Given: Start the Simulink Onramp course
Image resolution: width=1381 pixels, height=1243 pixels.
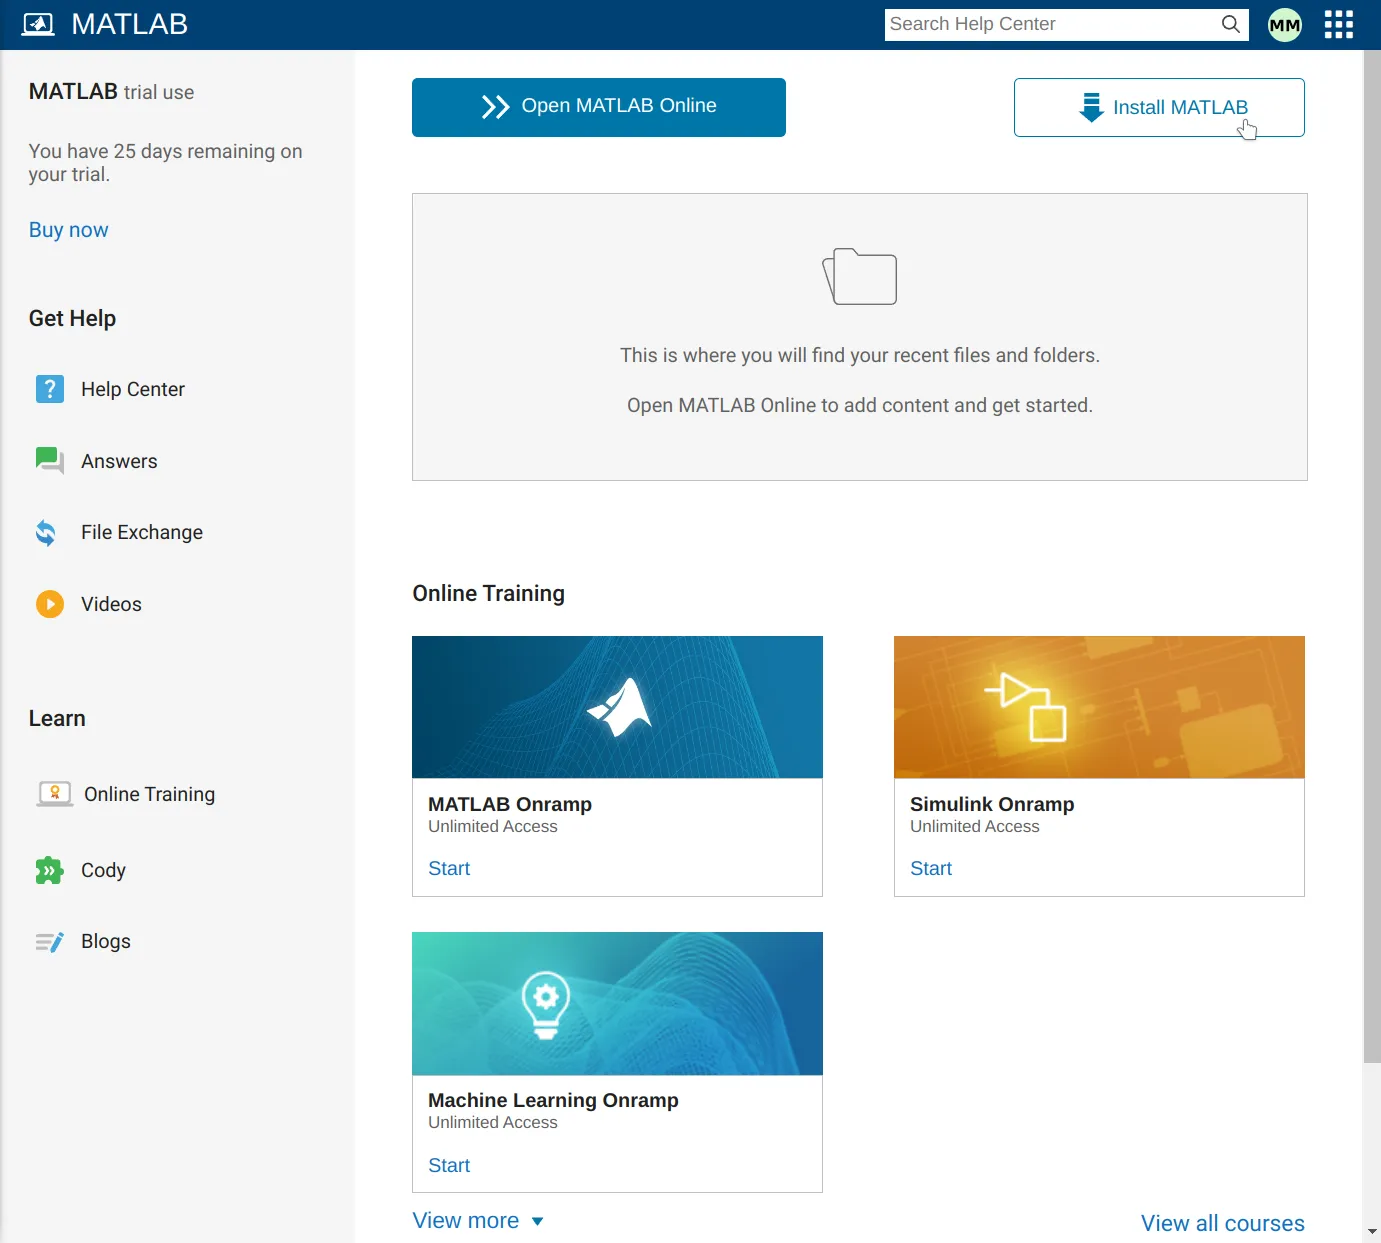Looking at the screenshot, I should (x=931, y=868).
